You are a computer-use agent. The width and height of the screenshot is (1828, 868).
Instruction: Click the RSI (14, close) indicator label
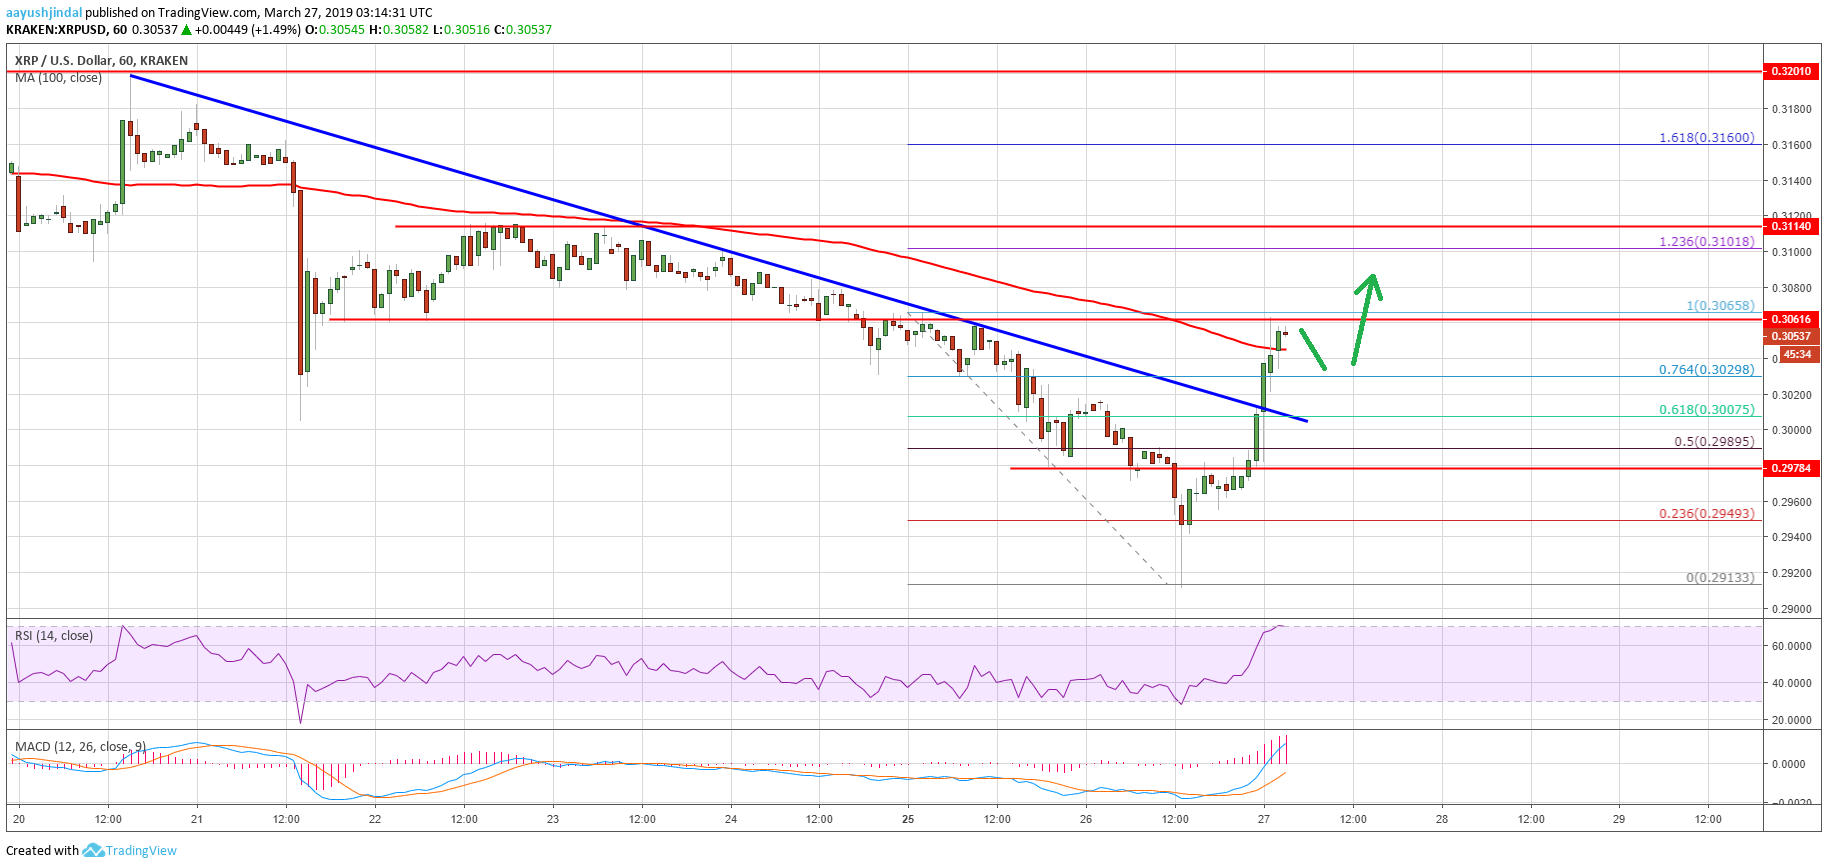54,636
